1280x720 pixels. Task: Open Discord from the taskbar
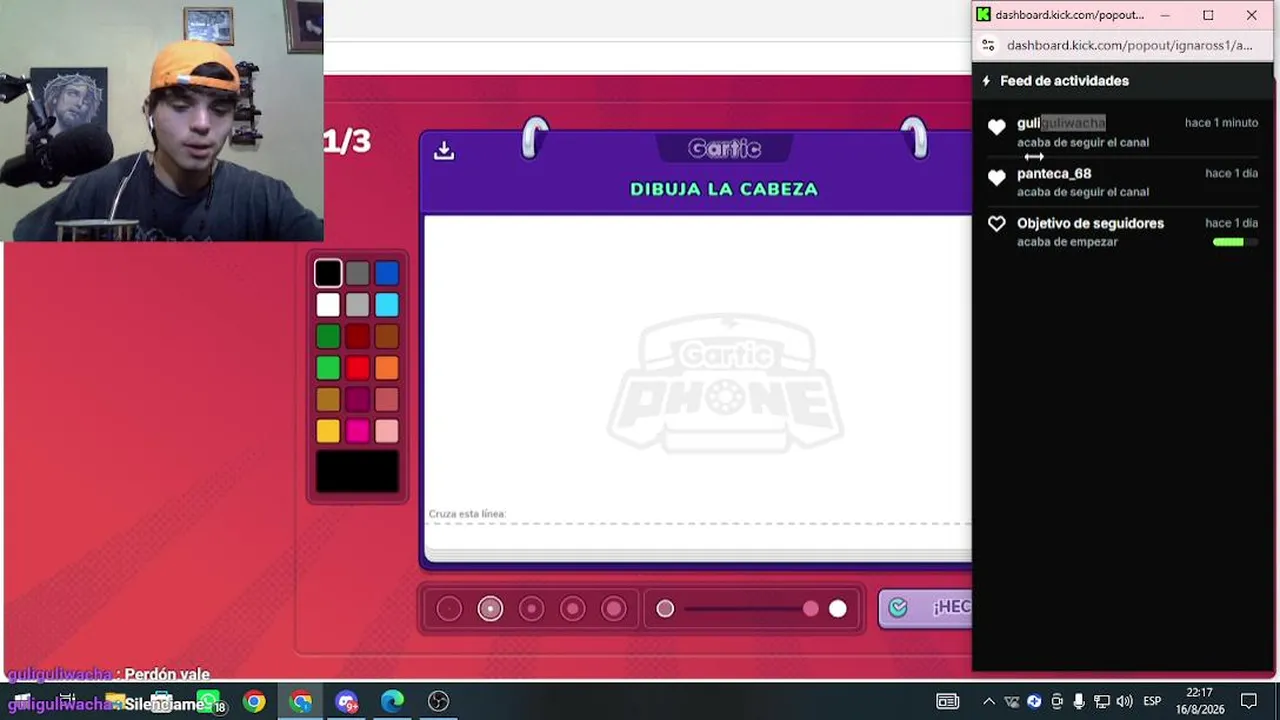[347, 702]
